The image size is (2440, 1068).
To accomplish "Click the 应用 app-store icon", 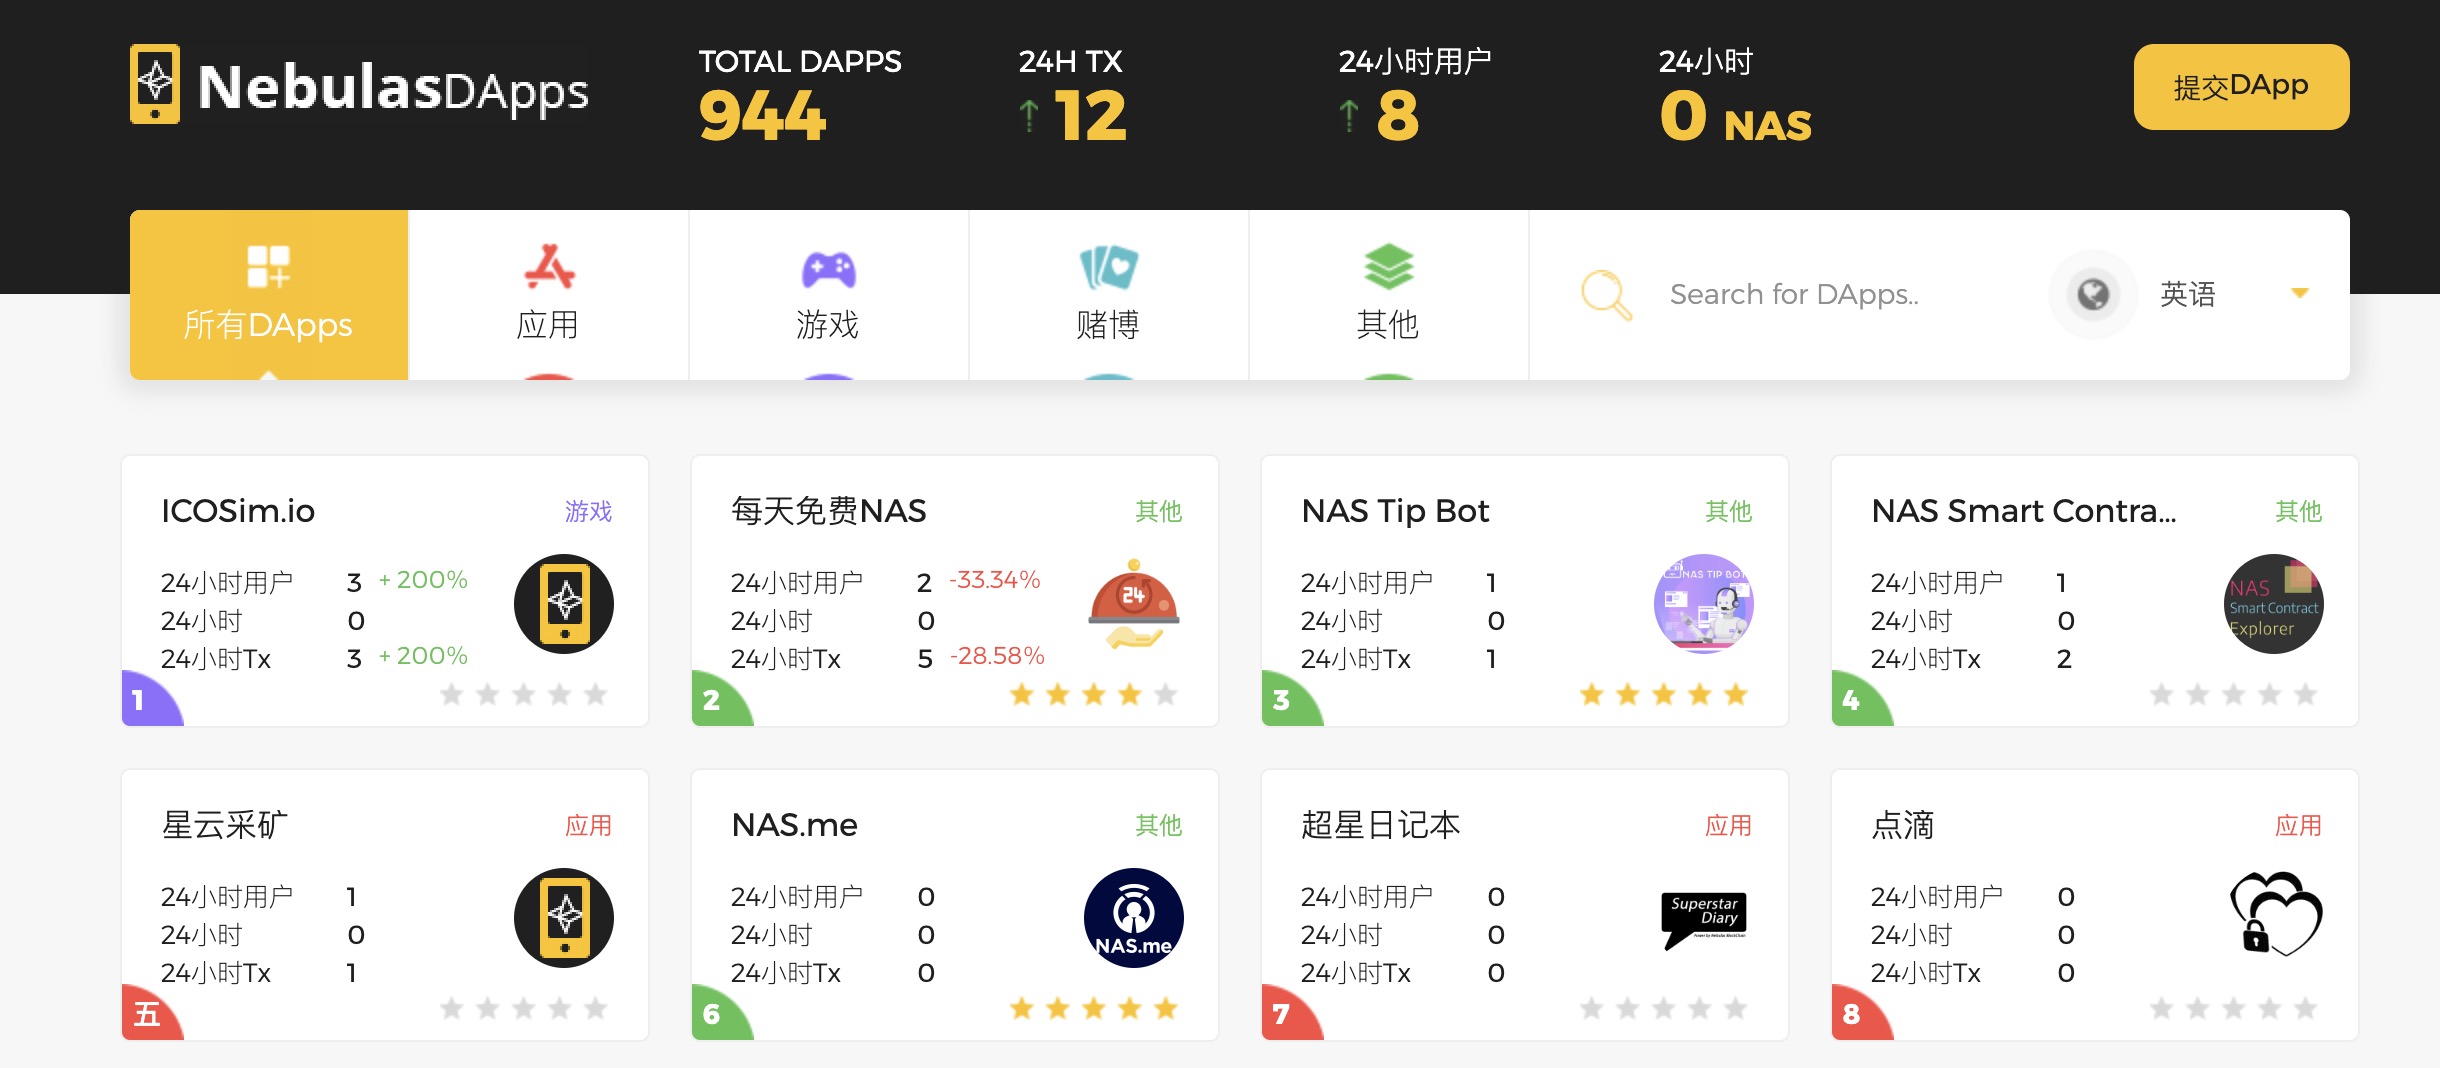I will (x=549, y=267).
